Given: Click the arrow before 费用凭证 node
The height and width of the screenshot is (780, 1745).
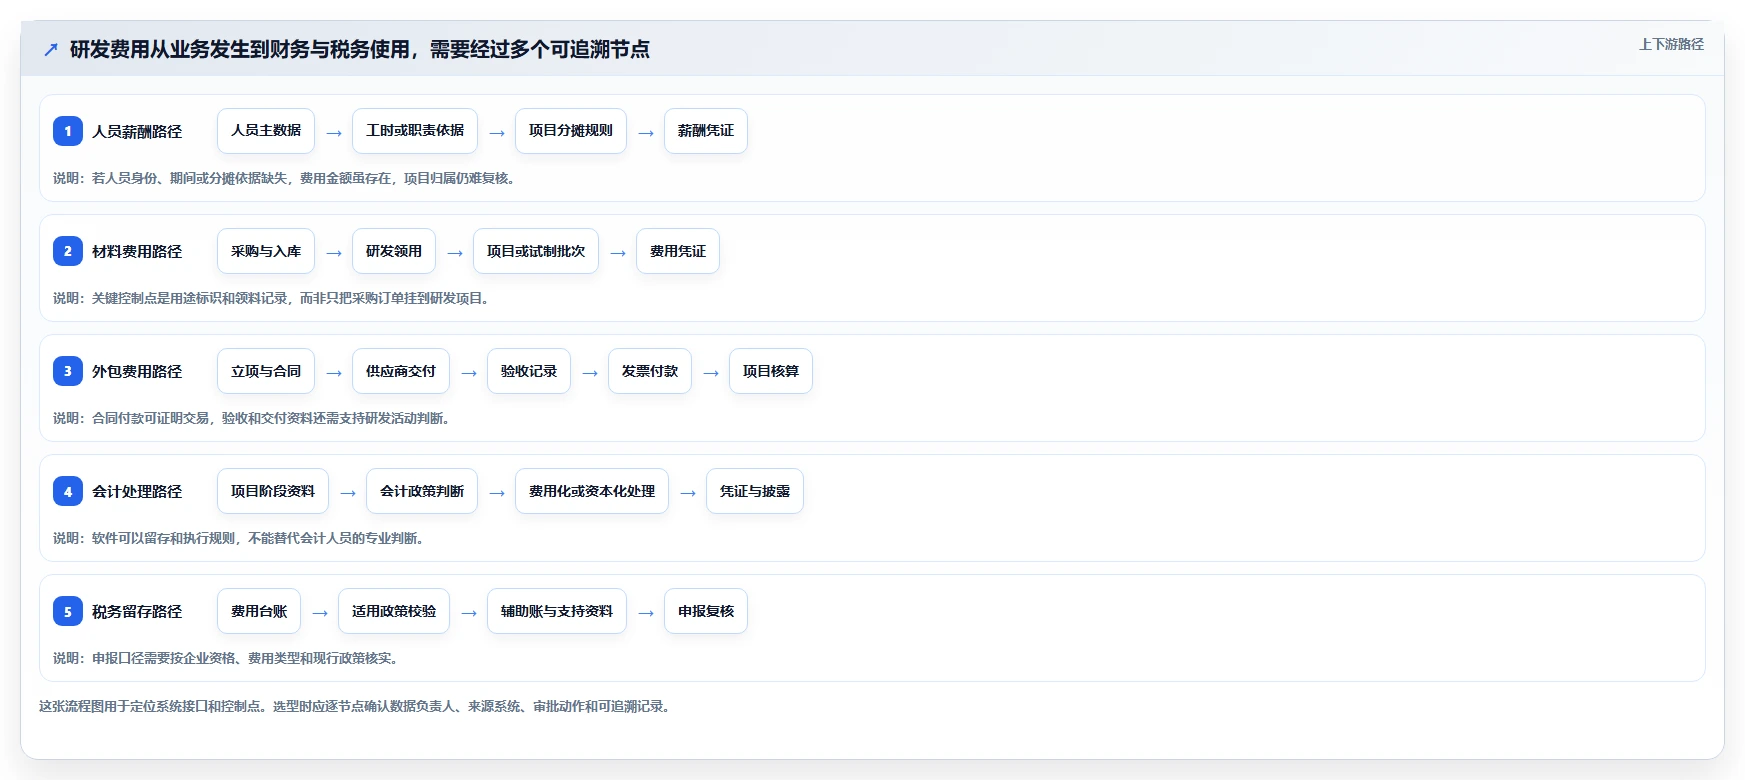Looking at the screenshot, I should click(x=618, y=252).
